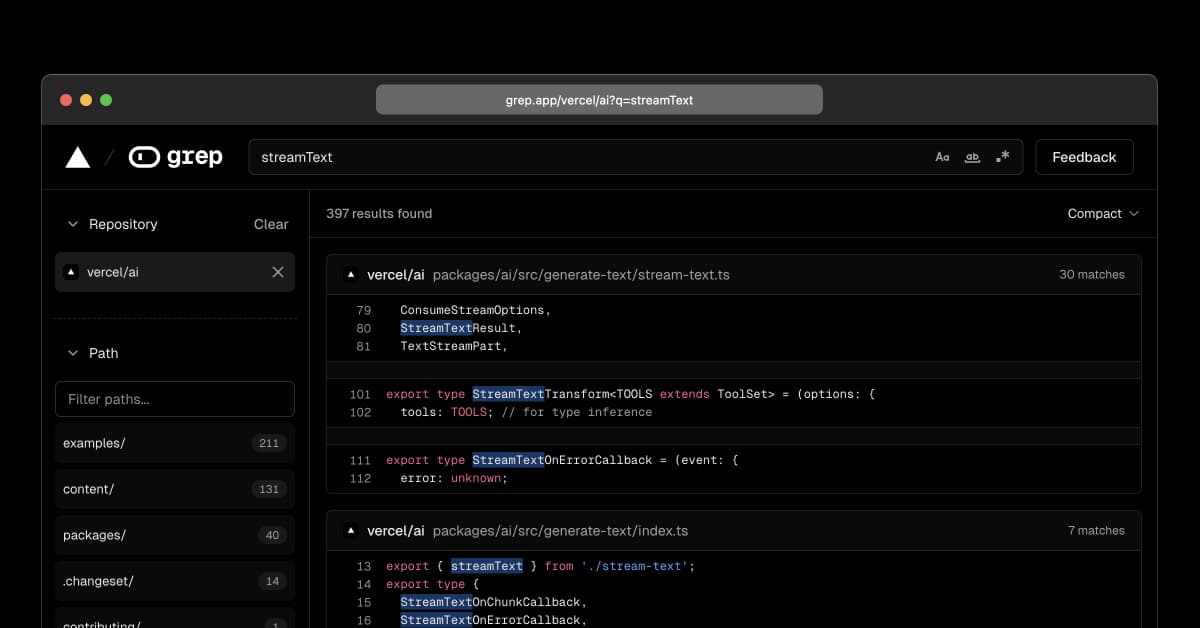Open the Compact view dropdown
The height and width of the screenshot is (628, 1200).
[x=1103, y=214]
